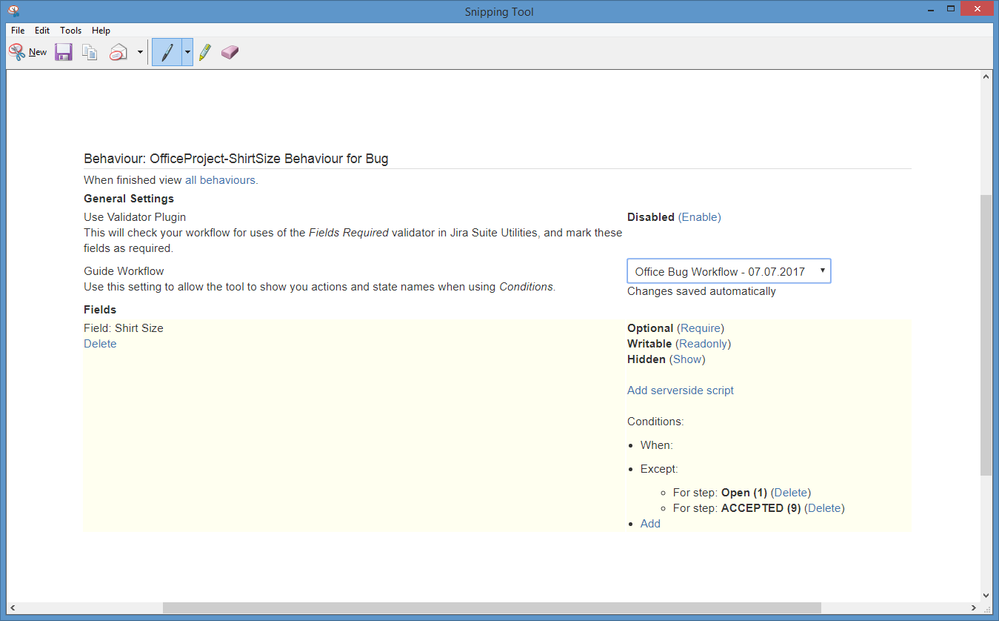Click the Enable link for Validator Plugin
The height and width of the screenshot is (621, 999).
[700, 217]
